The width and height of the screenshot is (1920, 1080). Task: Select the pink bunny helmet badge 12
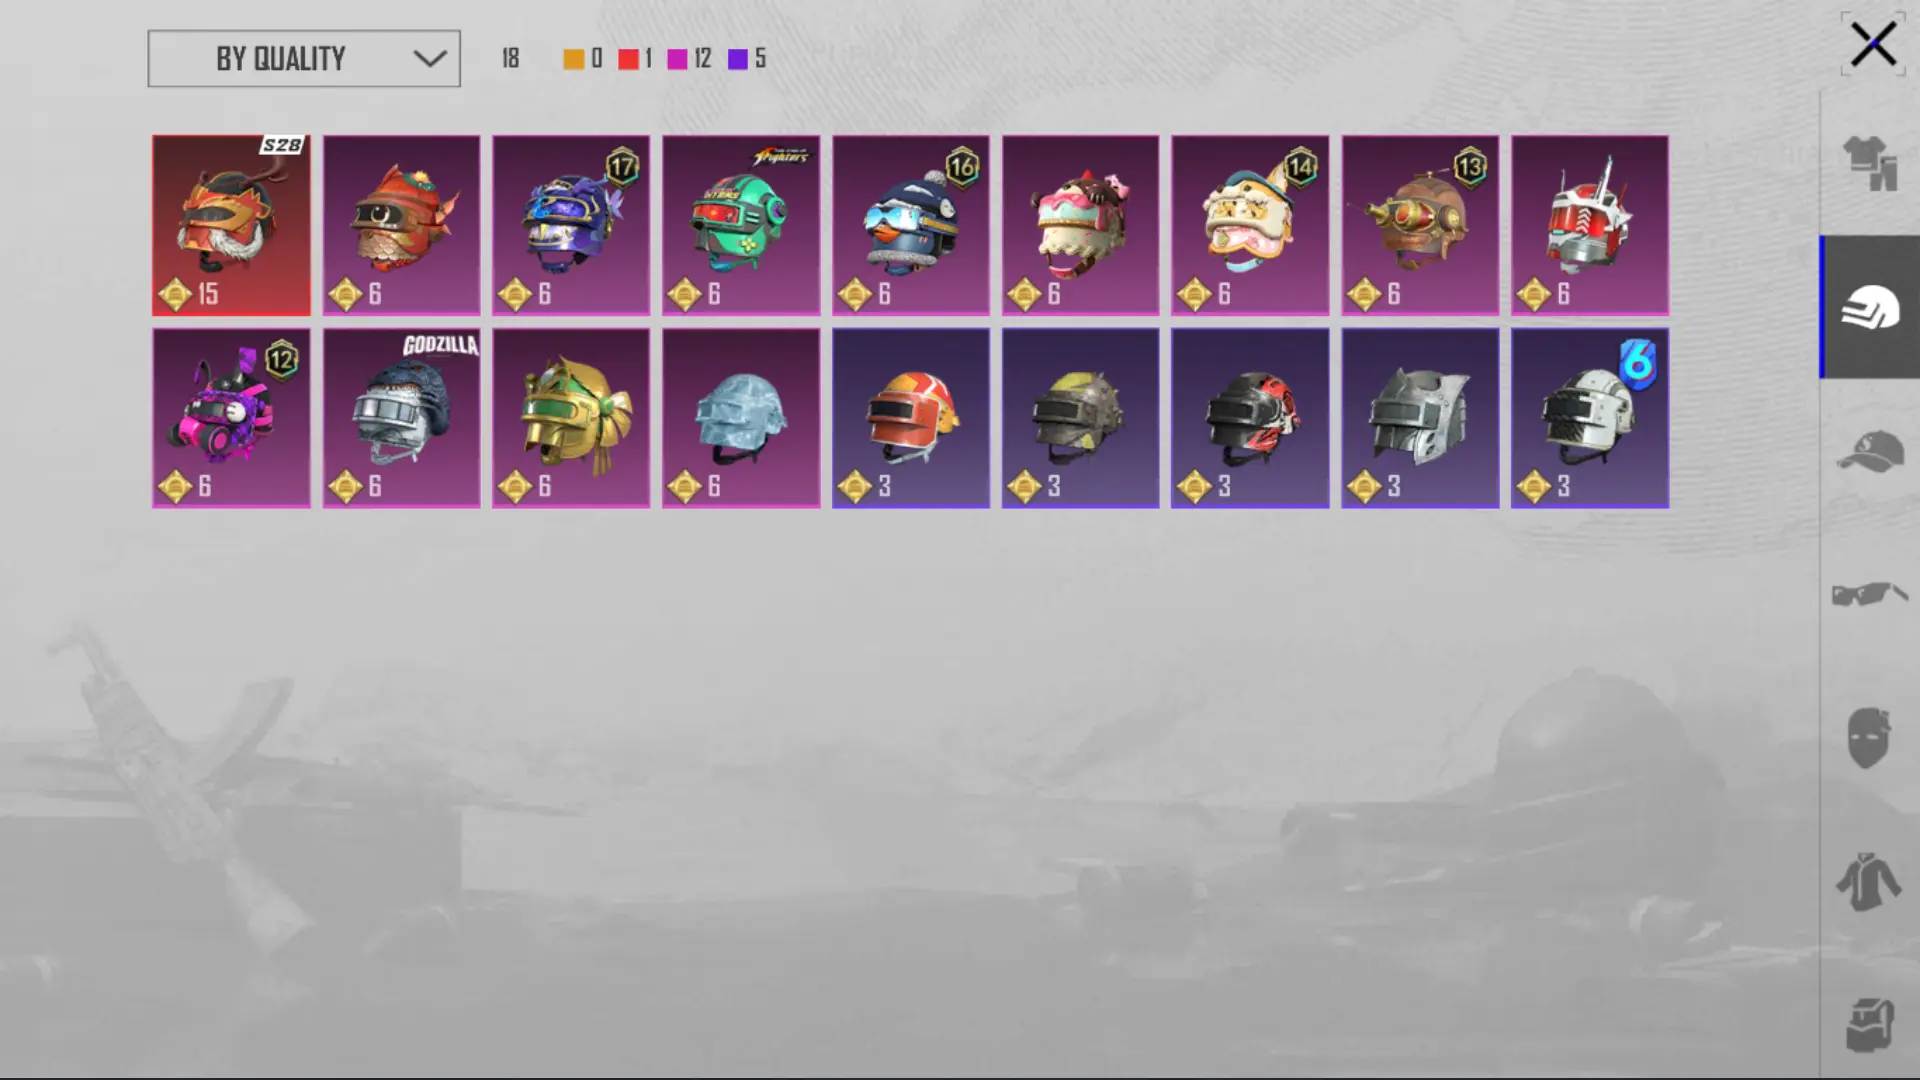tap(231, 418)
